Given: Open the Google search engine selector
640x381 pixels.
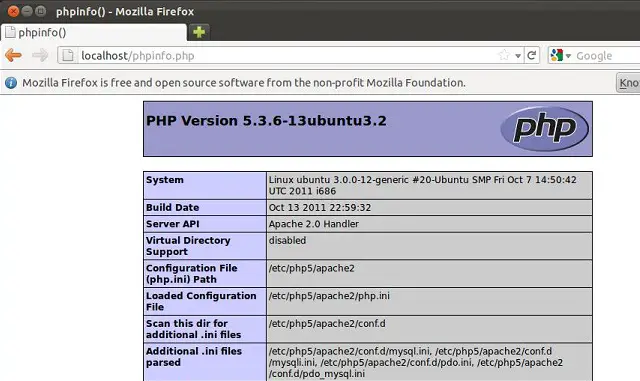Looking at the screenshot, I should 560,55.
